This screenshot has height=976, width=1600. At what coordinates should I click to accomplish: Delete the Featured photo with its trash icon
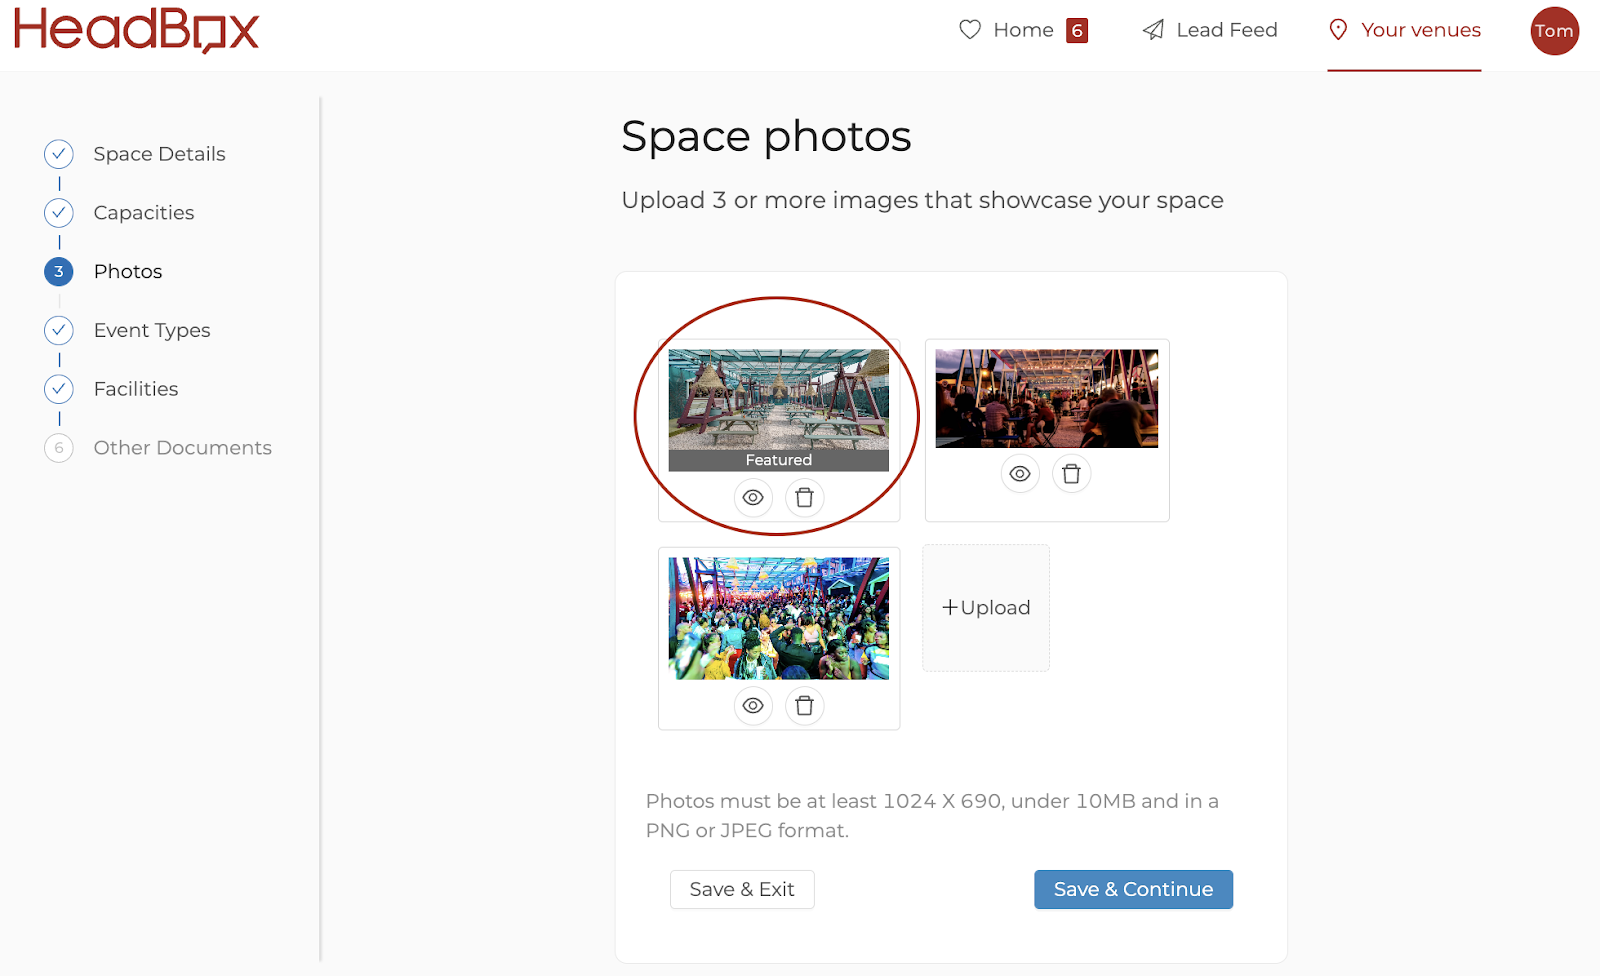[804, 497]
